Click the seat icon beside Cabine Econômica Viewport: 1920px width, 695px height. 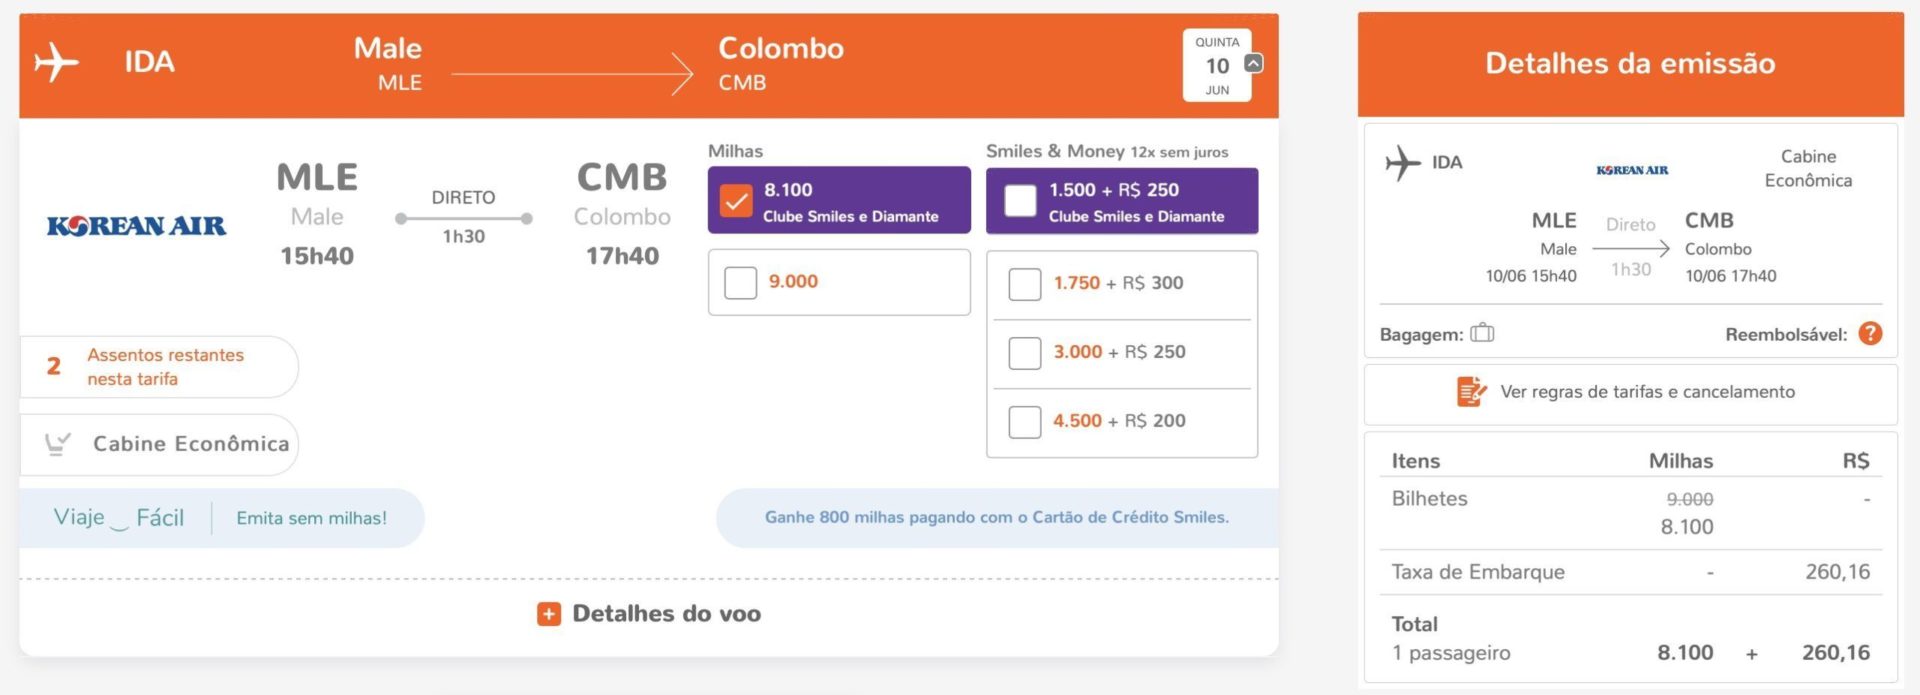(x=58, y=444)
